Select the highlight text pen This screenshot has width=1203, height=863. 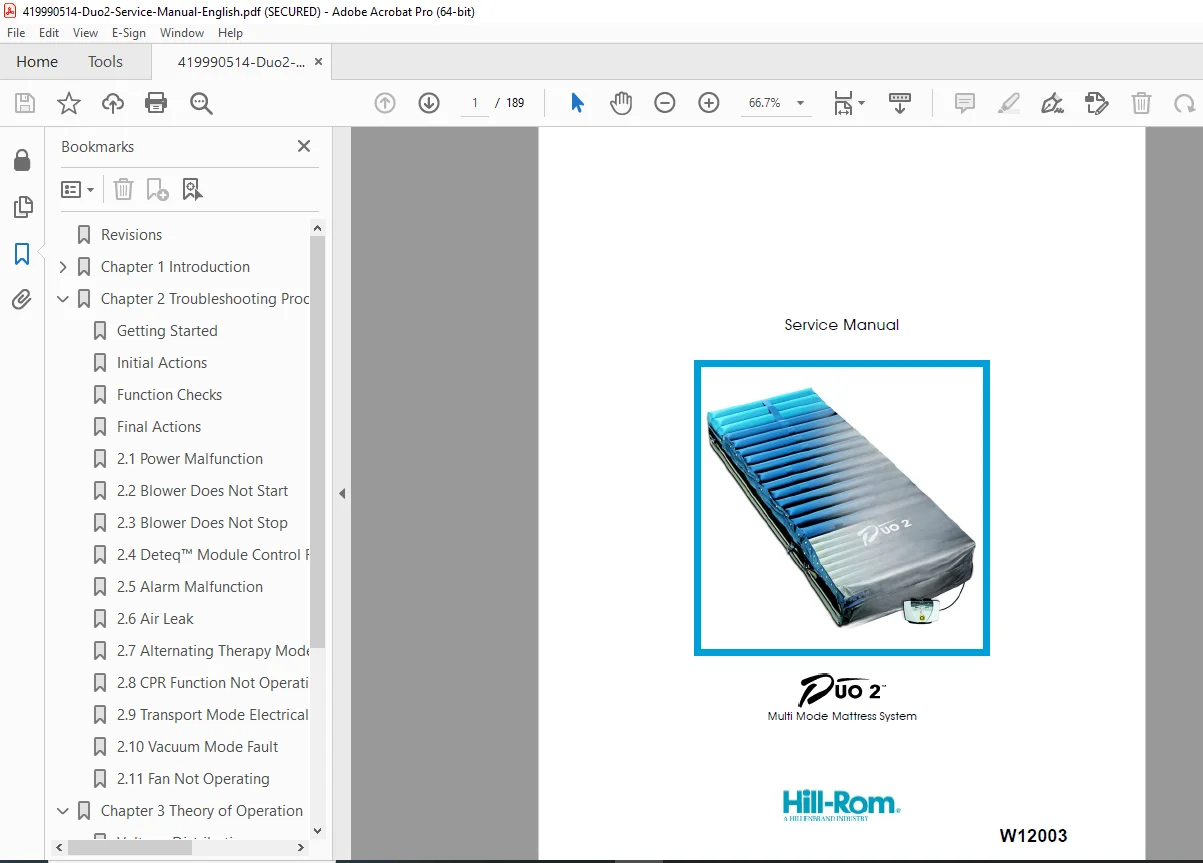[1009, 103]
